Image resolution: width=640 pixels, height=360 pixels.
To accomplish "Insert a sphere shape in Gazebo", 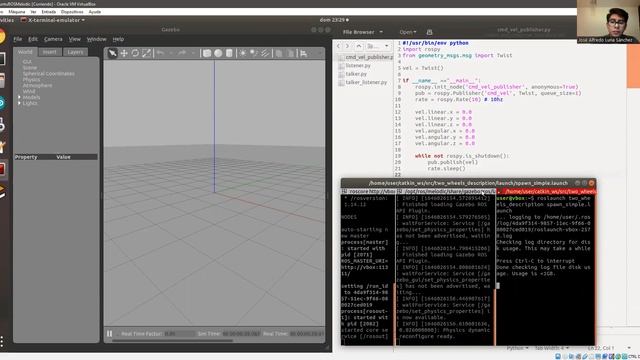I will tap(218, 53).
